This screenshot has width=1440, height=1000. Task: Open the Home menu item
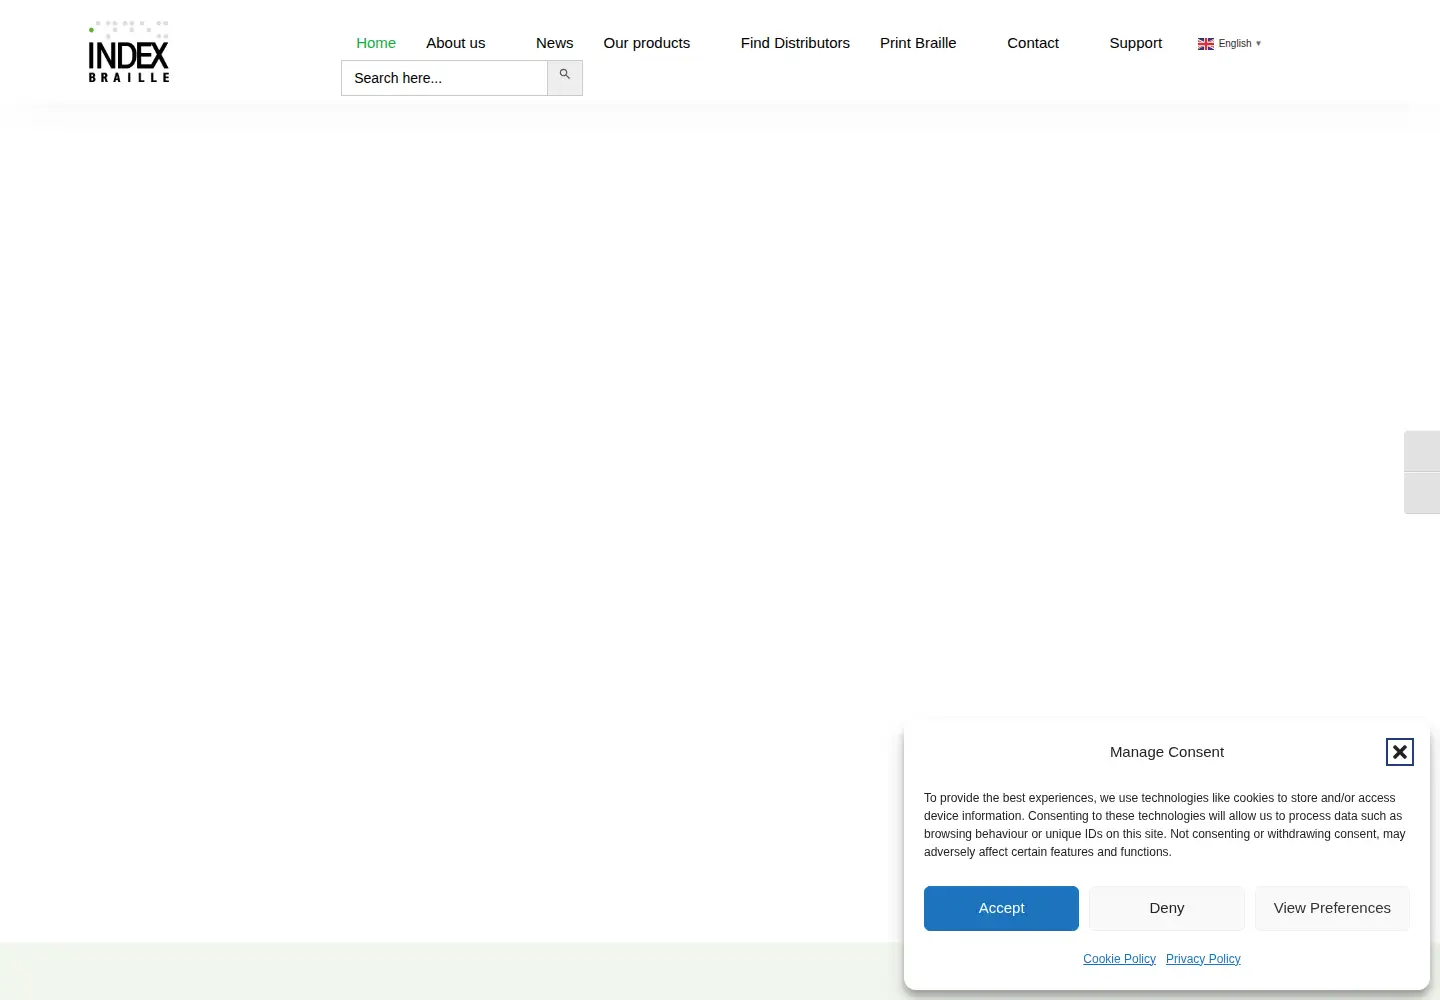coord(376,43)
